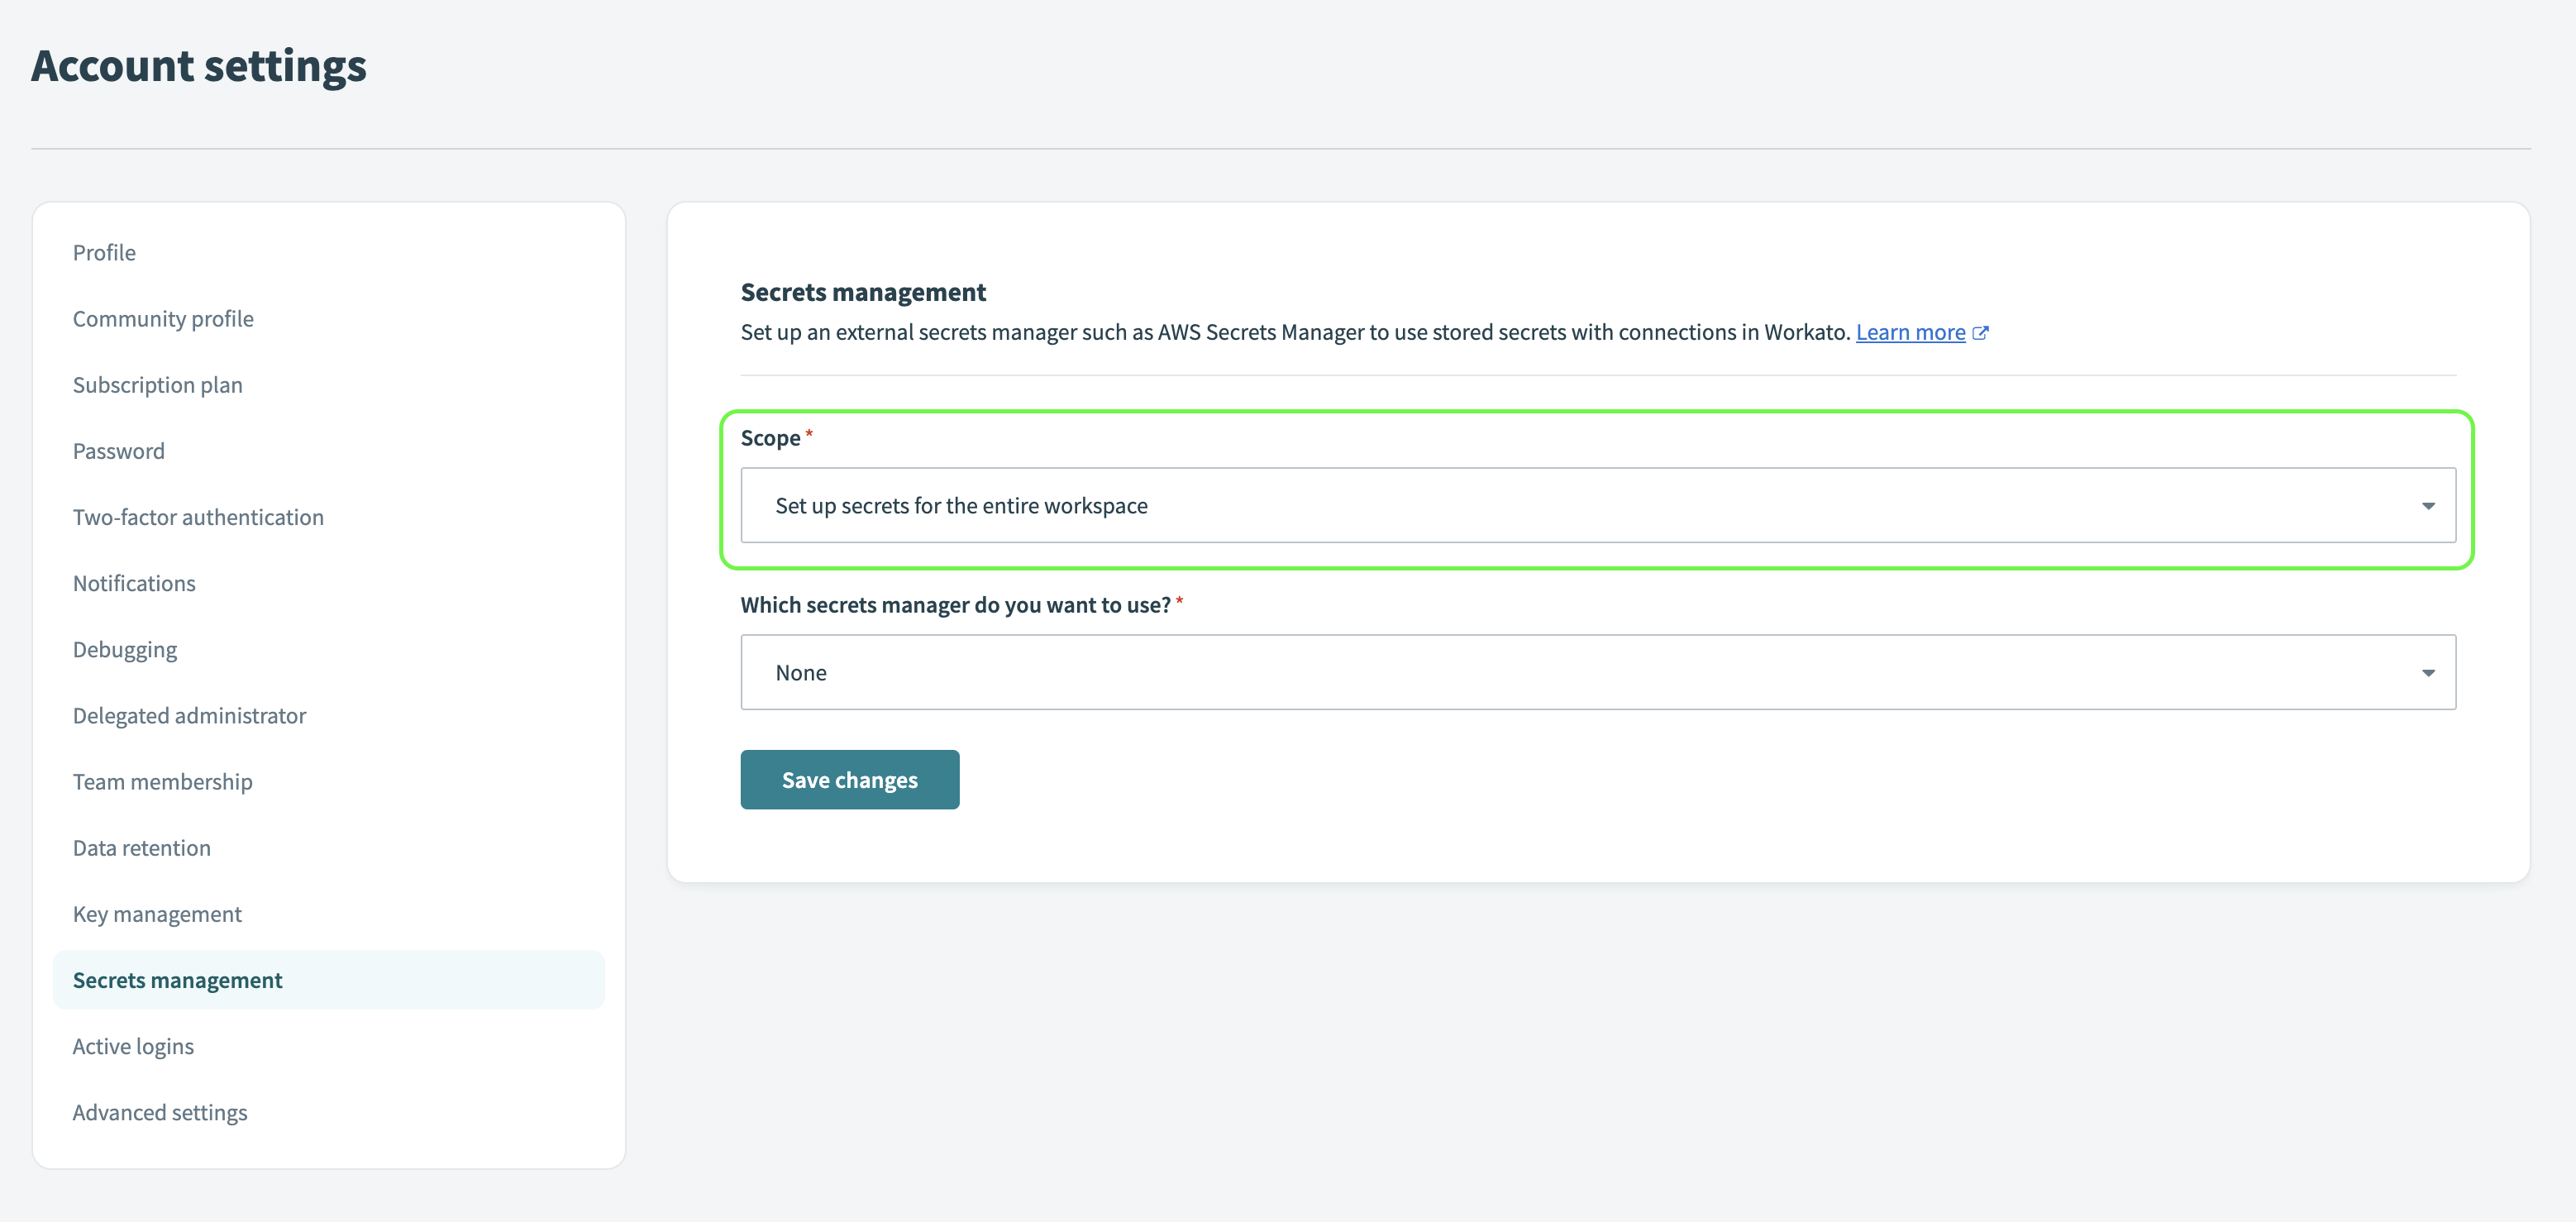The height and width of the screenshot is (1222, 2576).
Task: Open the Community profile section
Action: 163,318
